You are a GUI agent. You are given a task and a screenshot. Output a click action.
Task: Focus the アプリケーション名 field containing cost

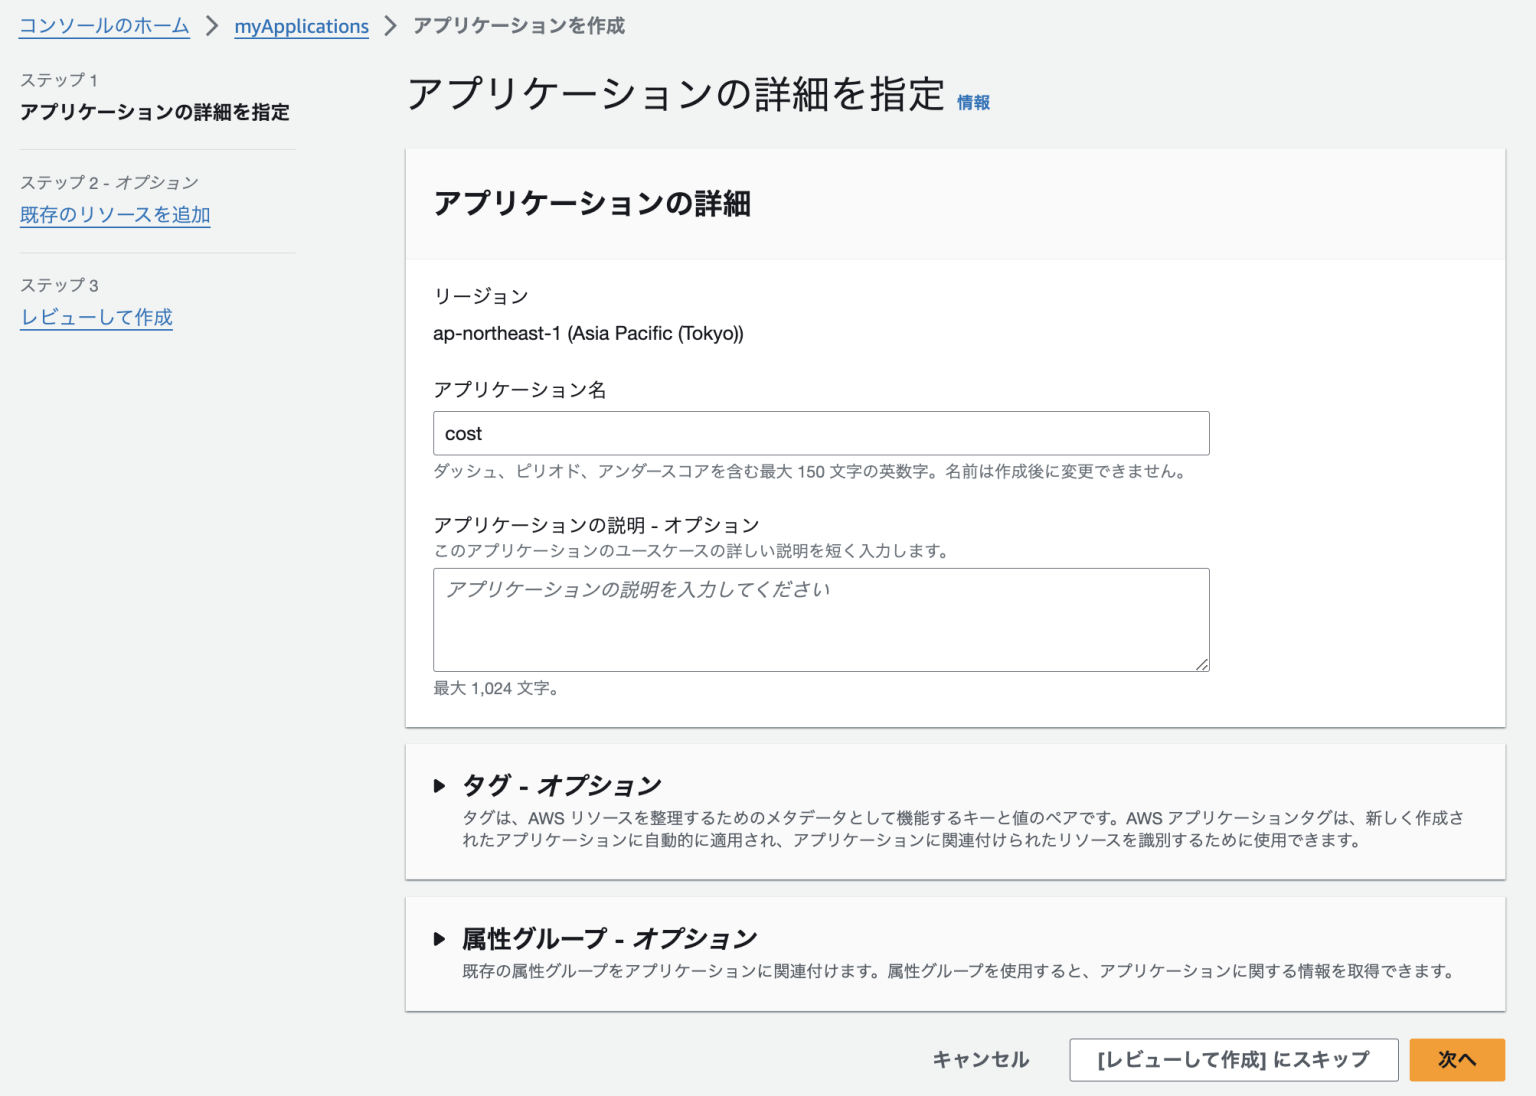click(820, 433)
